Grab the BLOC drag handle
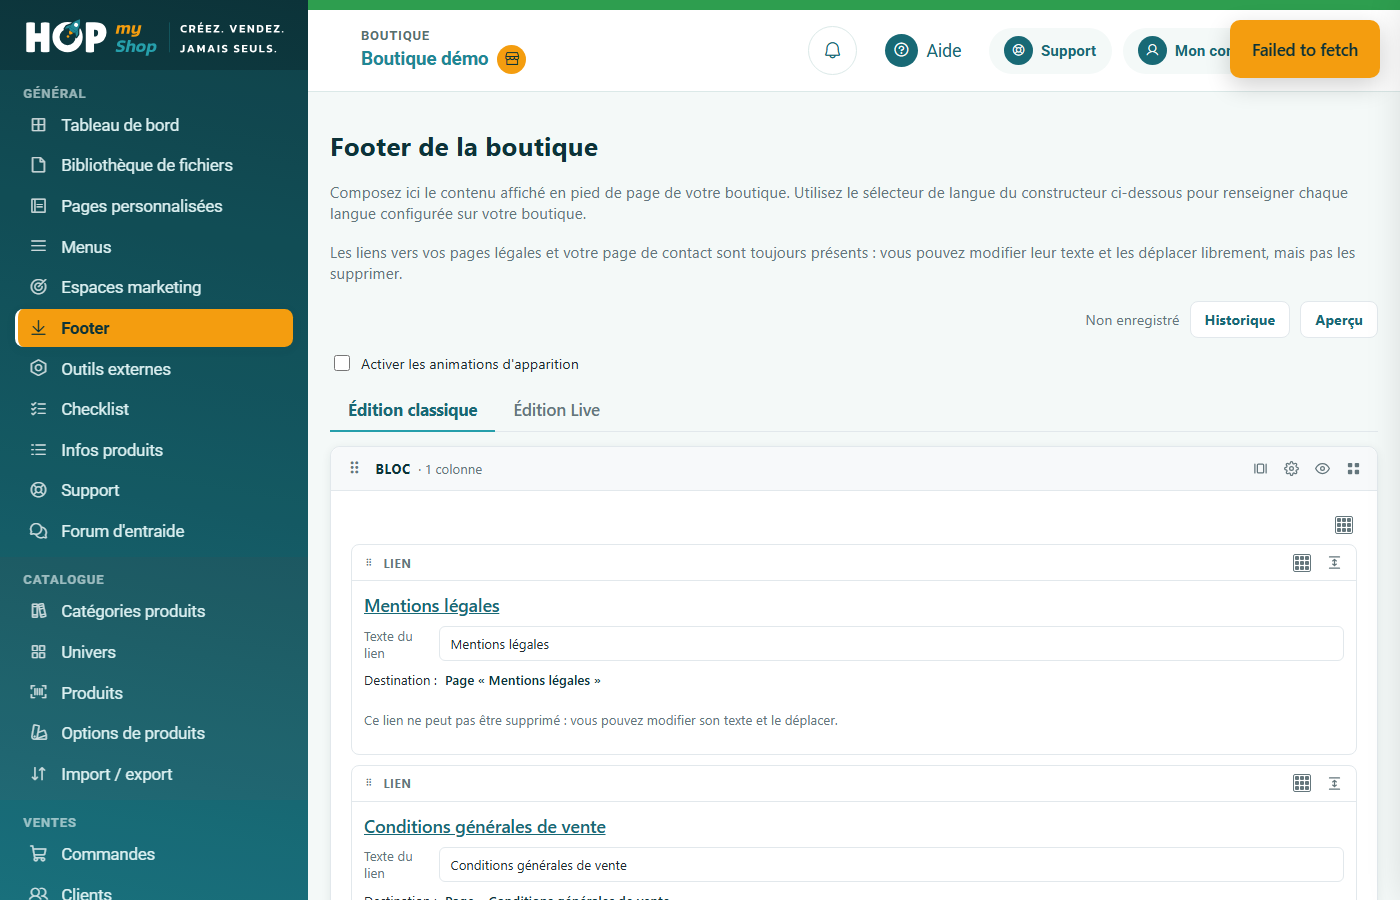 point(354,468)
